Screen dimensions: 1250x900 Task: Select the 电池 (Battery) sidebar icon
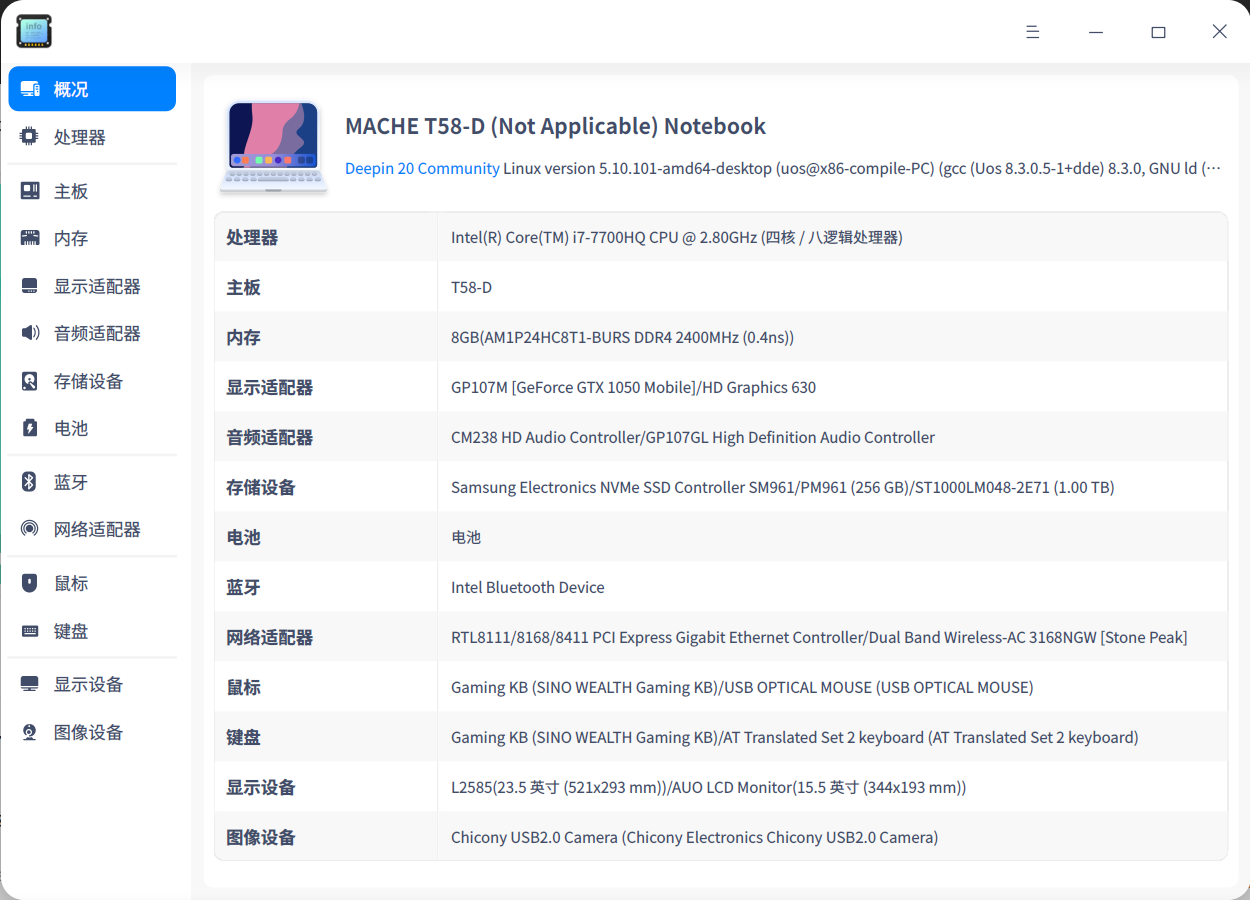click(x=30, y=429)
